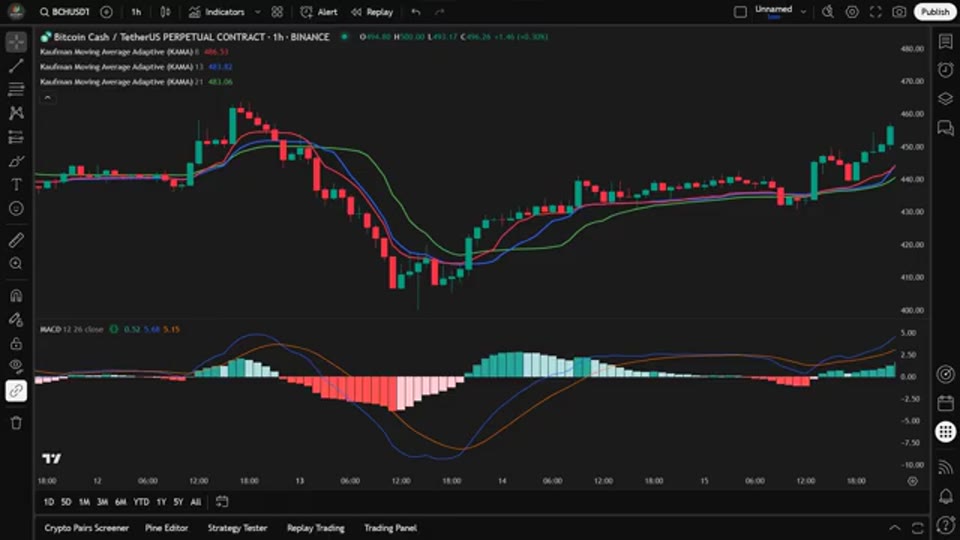Image resolution: width=960 pixels, height=540 pixels.
Task: Open quick search tool
Action: point(828,12)
